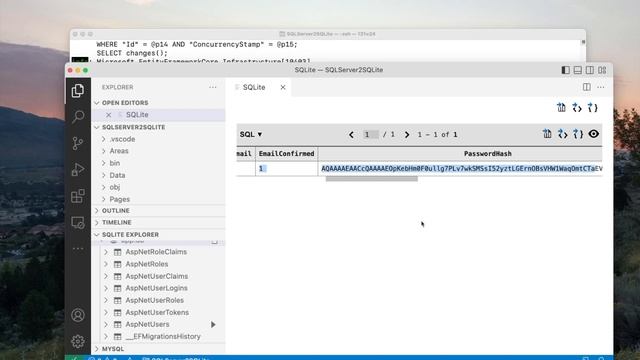Select the EmailConfirmed cell value 1
Screen dimensions: 640x360
coord(261,169)
